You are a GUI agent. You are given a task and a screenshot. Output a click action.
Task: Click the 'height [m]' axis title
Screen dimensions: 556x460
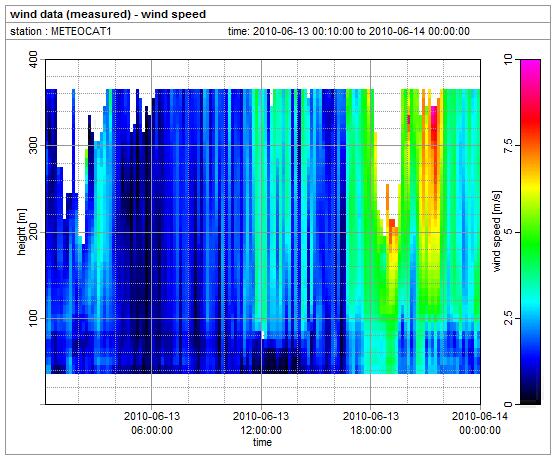(x=21, y=232)
